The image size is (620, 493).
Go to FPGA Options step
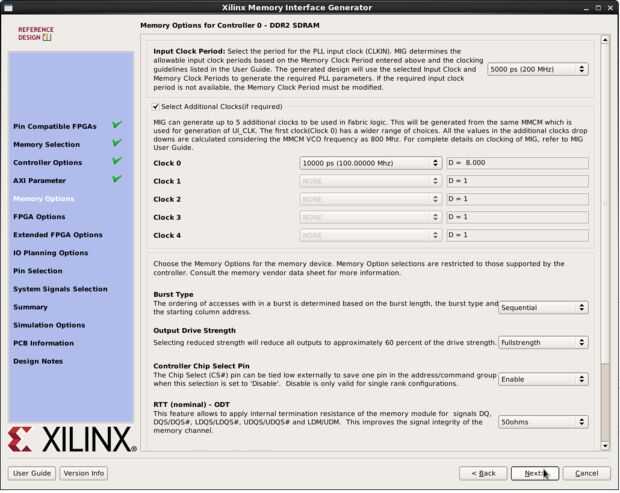coord(39,217)
